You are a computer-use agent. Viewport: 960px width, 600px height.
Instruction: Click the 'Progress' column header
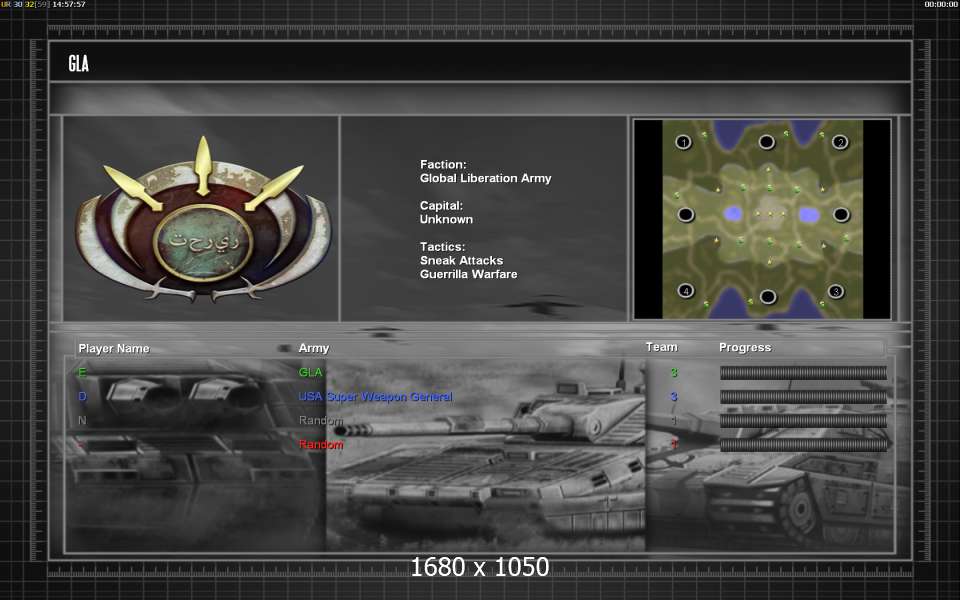tap(744, 347)
